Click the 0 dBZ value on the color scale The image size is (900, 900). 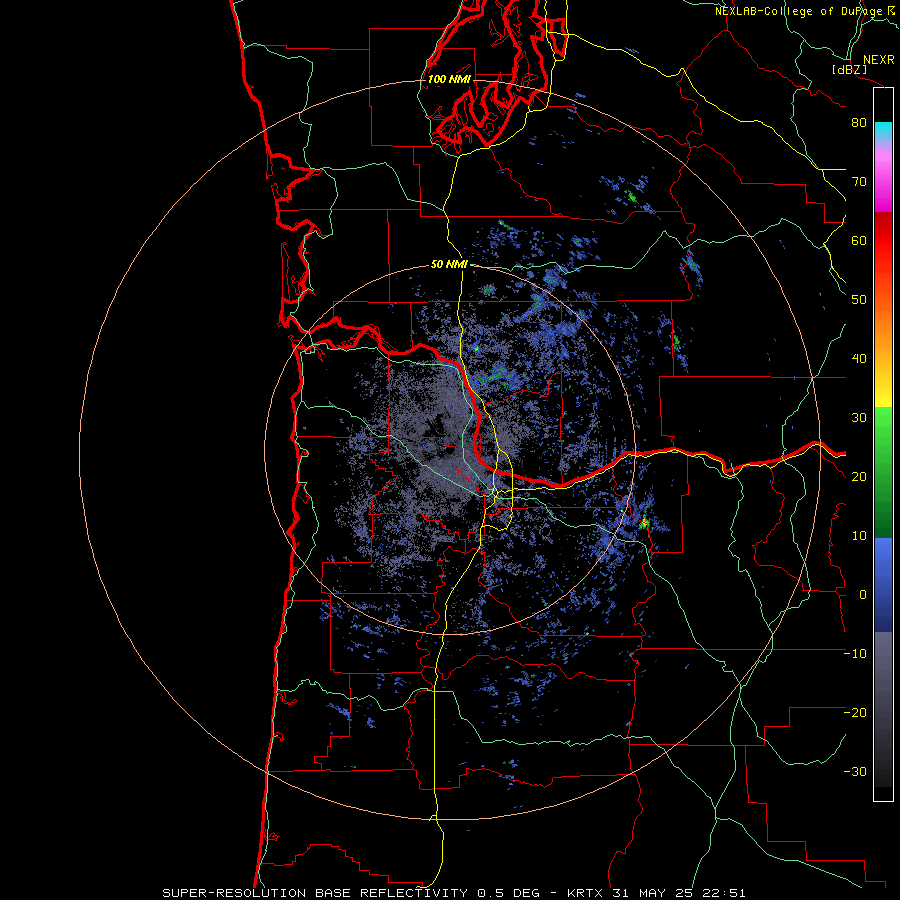click(863, 595)
